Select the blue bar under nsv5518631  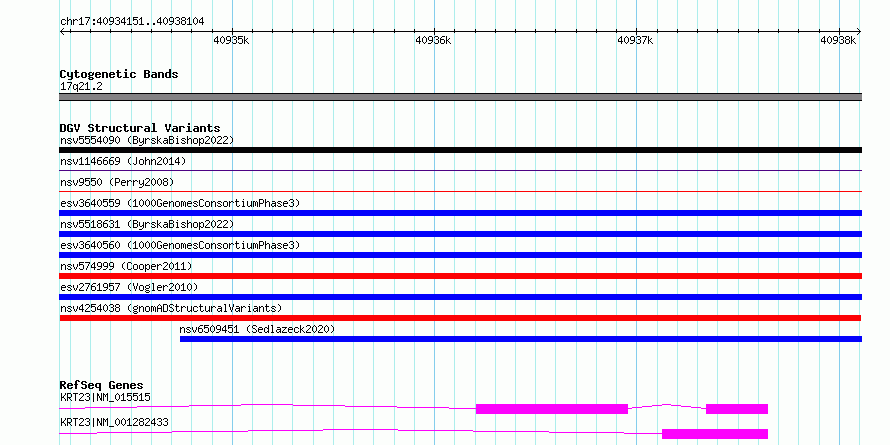click(x=460, y=234)
